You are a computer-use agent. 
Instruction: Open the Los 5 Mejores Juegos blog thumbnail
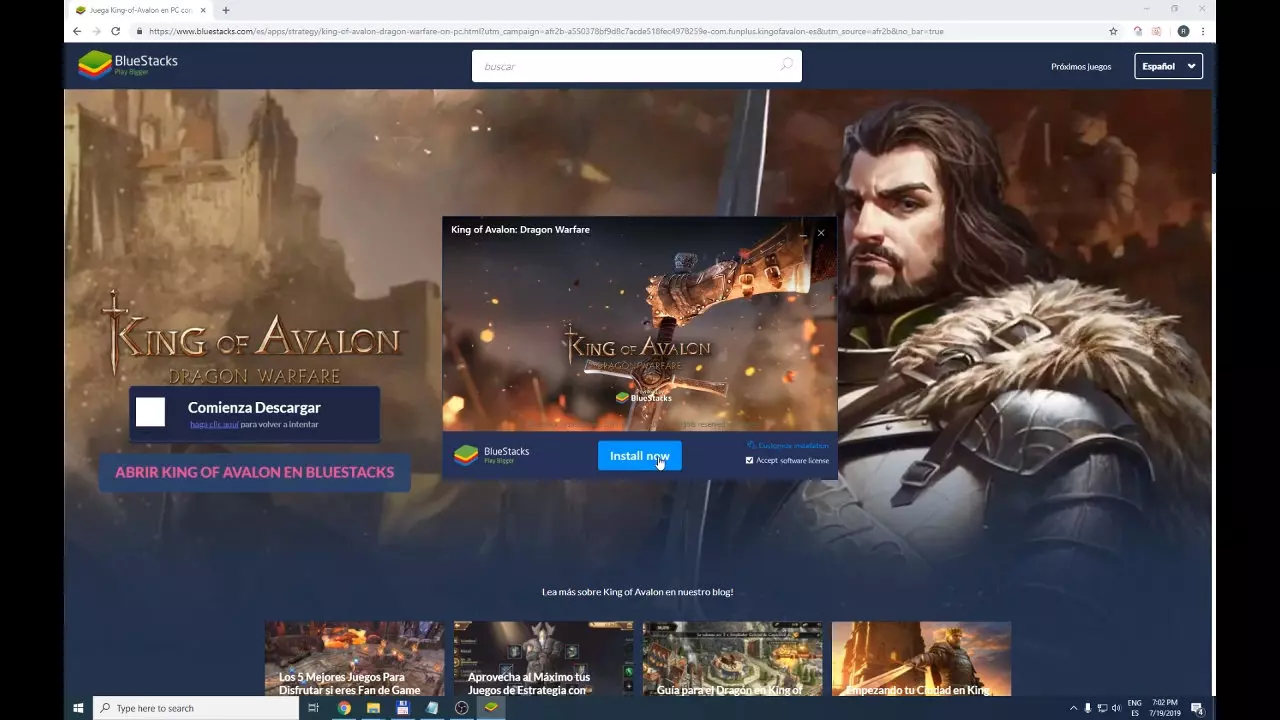(354, 658)
